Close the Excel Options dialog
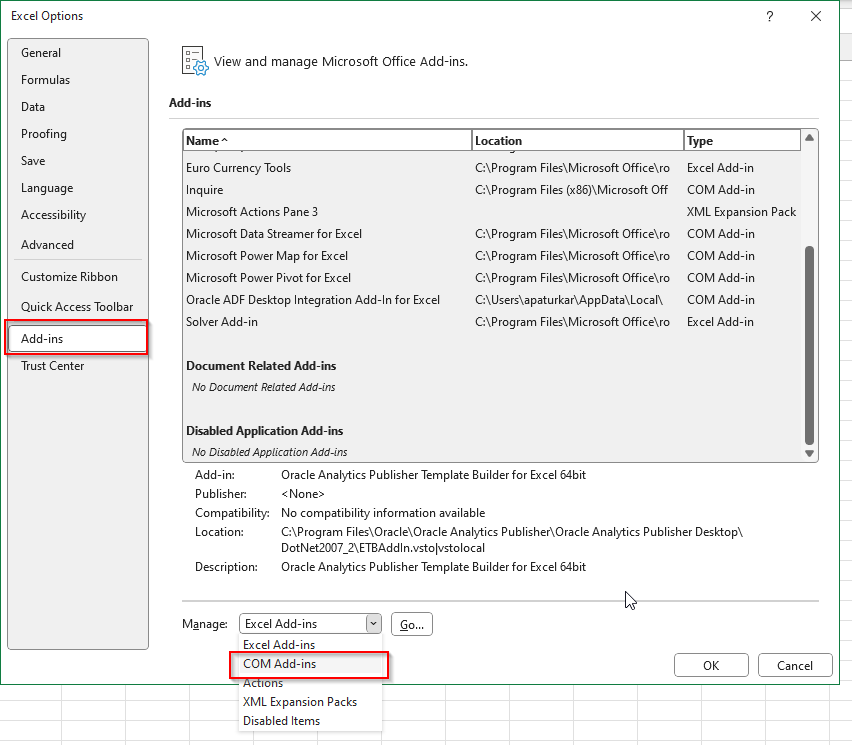 tap(816, 16)
